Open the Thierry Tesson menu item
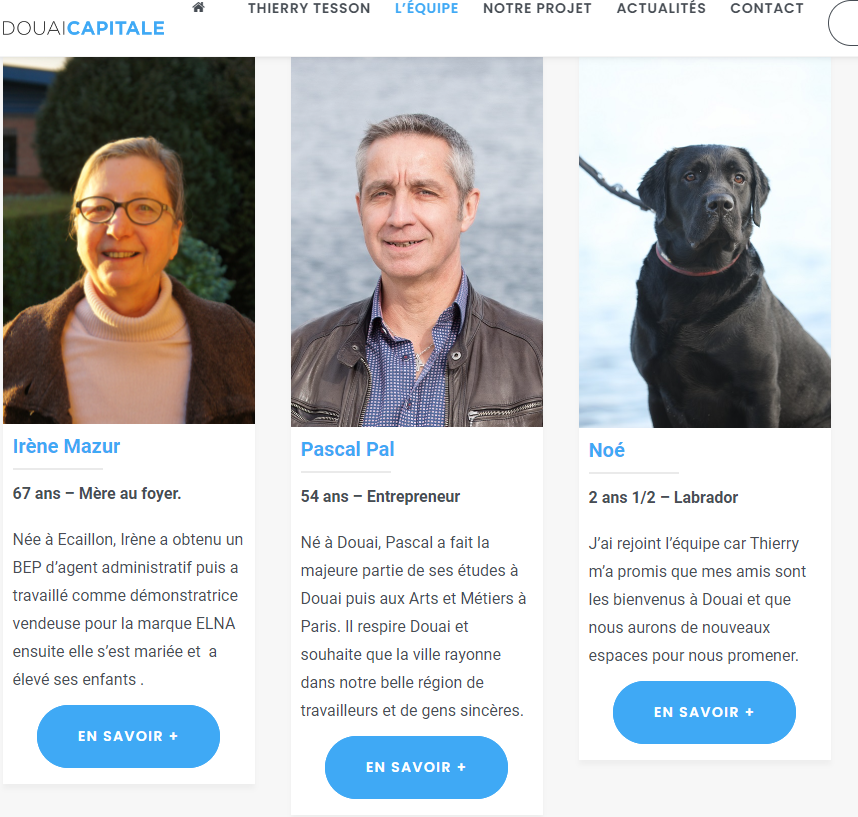 coord(309,8)
